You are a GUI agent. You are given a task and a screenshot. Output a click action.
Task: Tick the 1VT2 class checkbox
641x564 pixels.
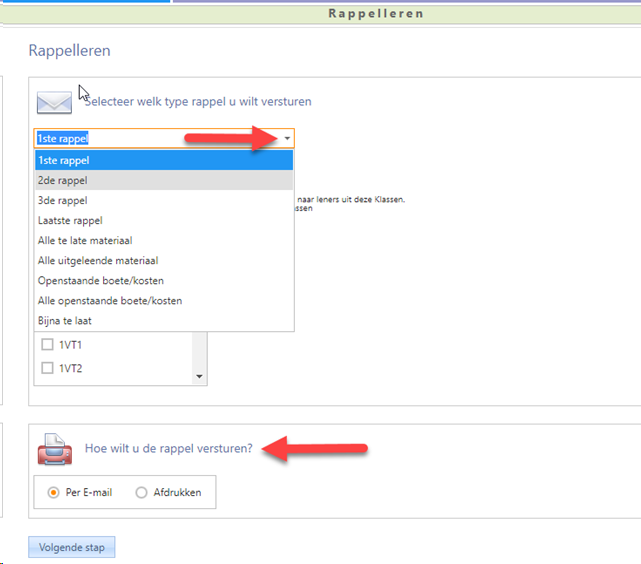click(47, 368)
